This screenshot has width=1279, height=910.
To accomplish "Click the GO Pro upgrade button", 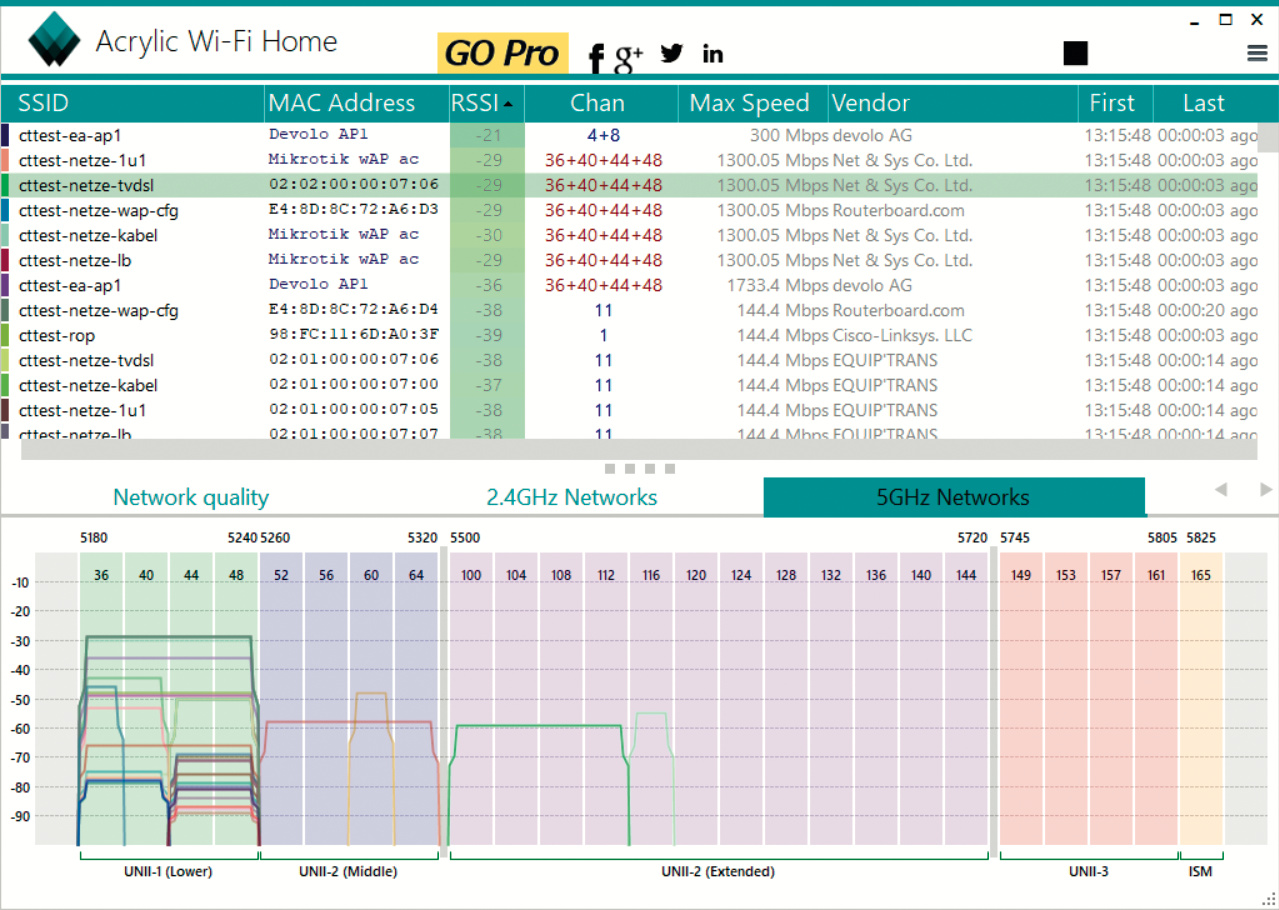I will point(503,53).
